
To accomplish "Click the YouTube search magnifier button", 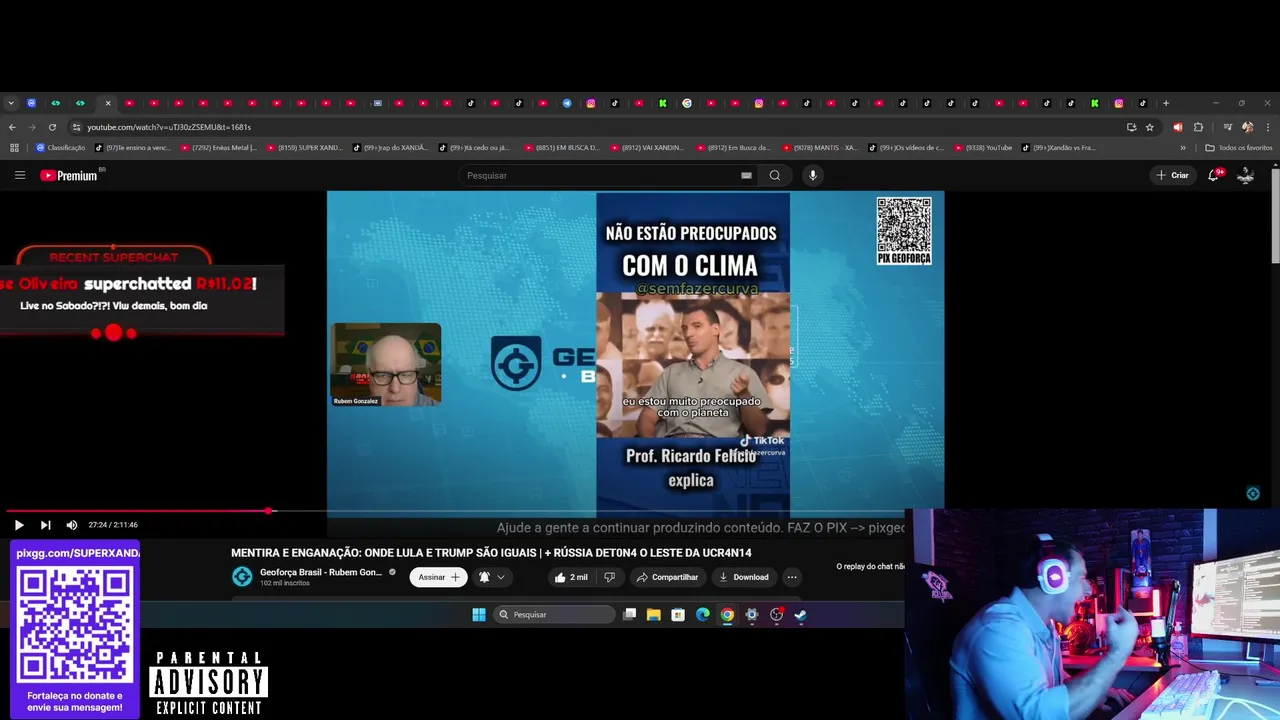I will click(774, 175).
